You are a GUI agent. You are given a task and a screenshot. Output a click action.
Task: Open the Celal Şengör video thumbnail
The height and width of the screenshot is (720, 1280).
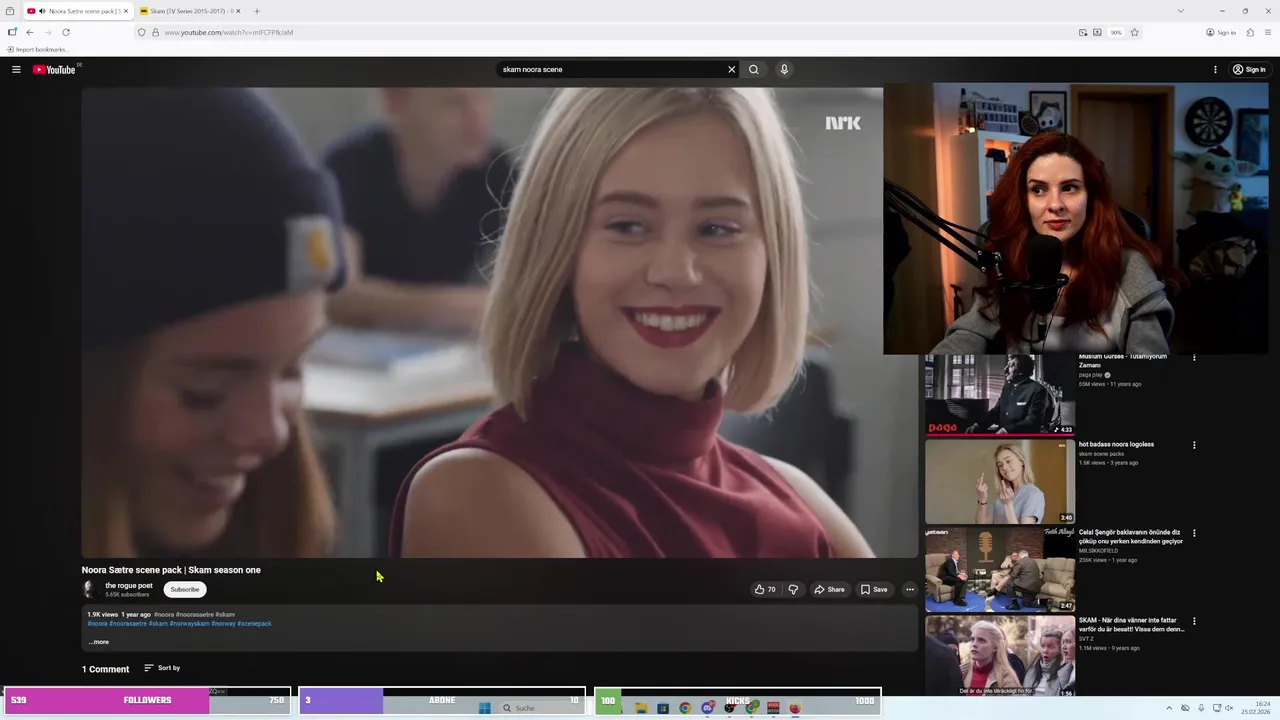pos(999,569)
